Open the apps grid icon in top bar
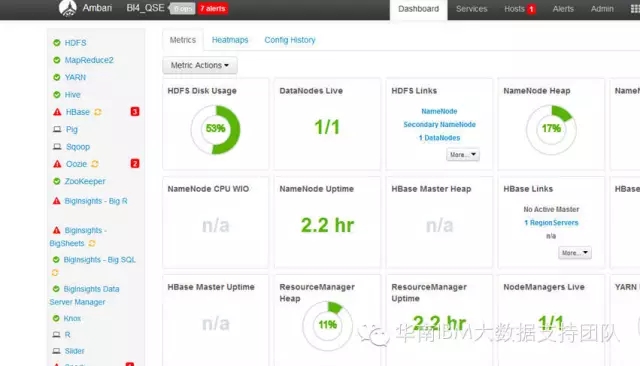Screen dimensions: 640x366 click(635, 9)
